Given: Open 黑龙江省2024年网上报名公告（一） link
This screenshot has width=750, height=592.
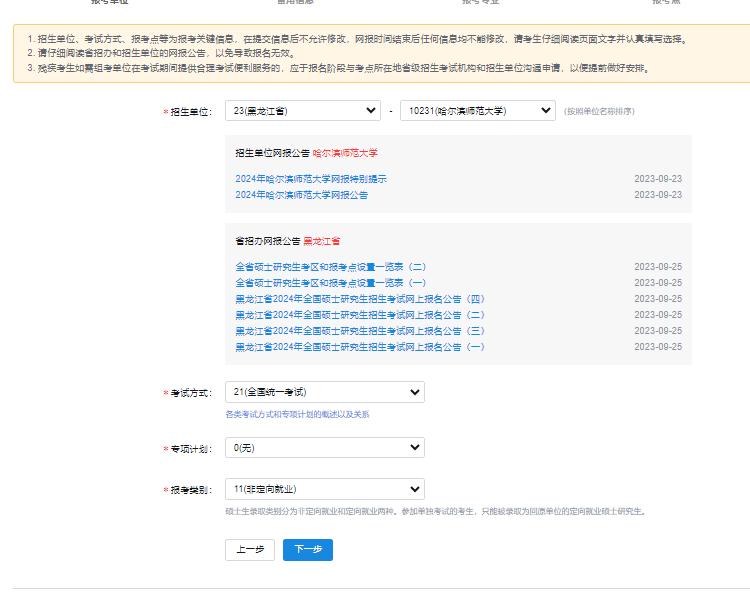Looking at the screenshot, I should click(x=360, y=347).
